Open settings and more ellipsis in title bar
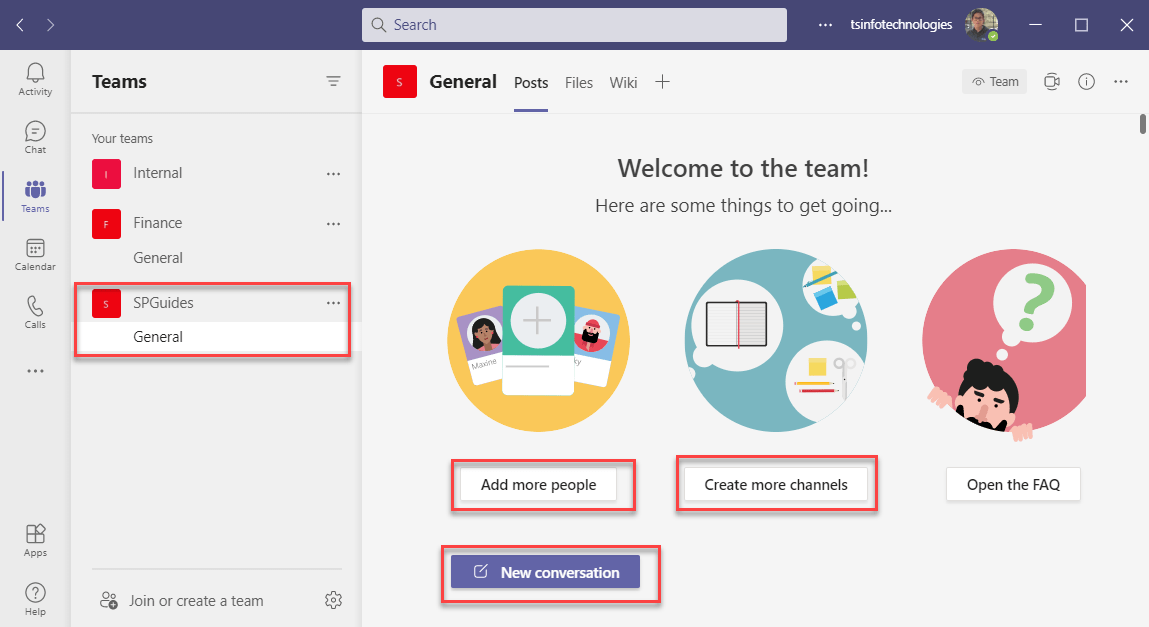The width and height of the screenshot is (1149, 627). [x=825, y=25]
